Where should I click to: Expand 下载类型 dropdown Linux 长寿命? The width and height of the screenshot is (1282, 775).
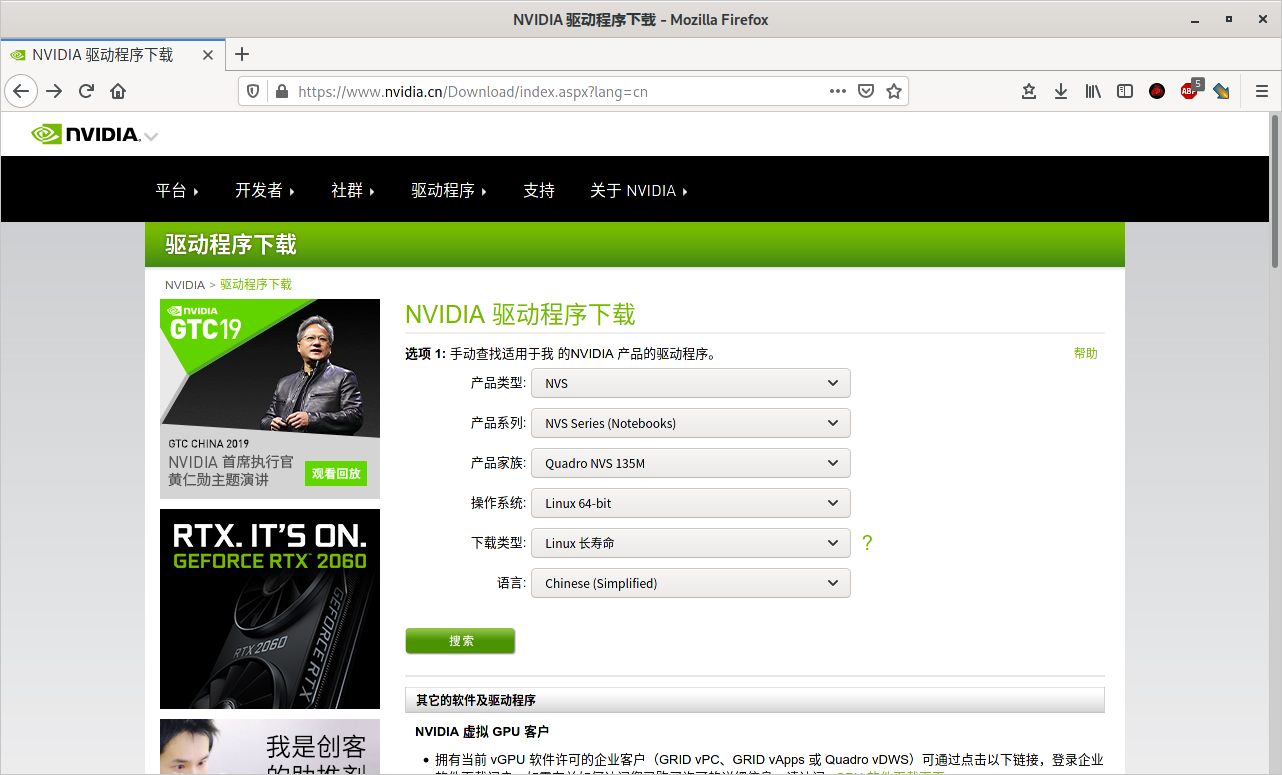[x=691, y=543]
